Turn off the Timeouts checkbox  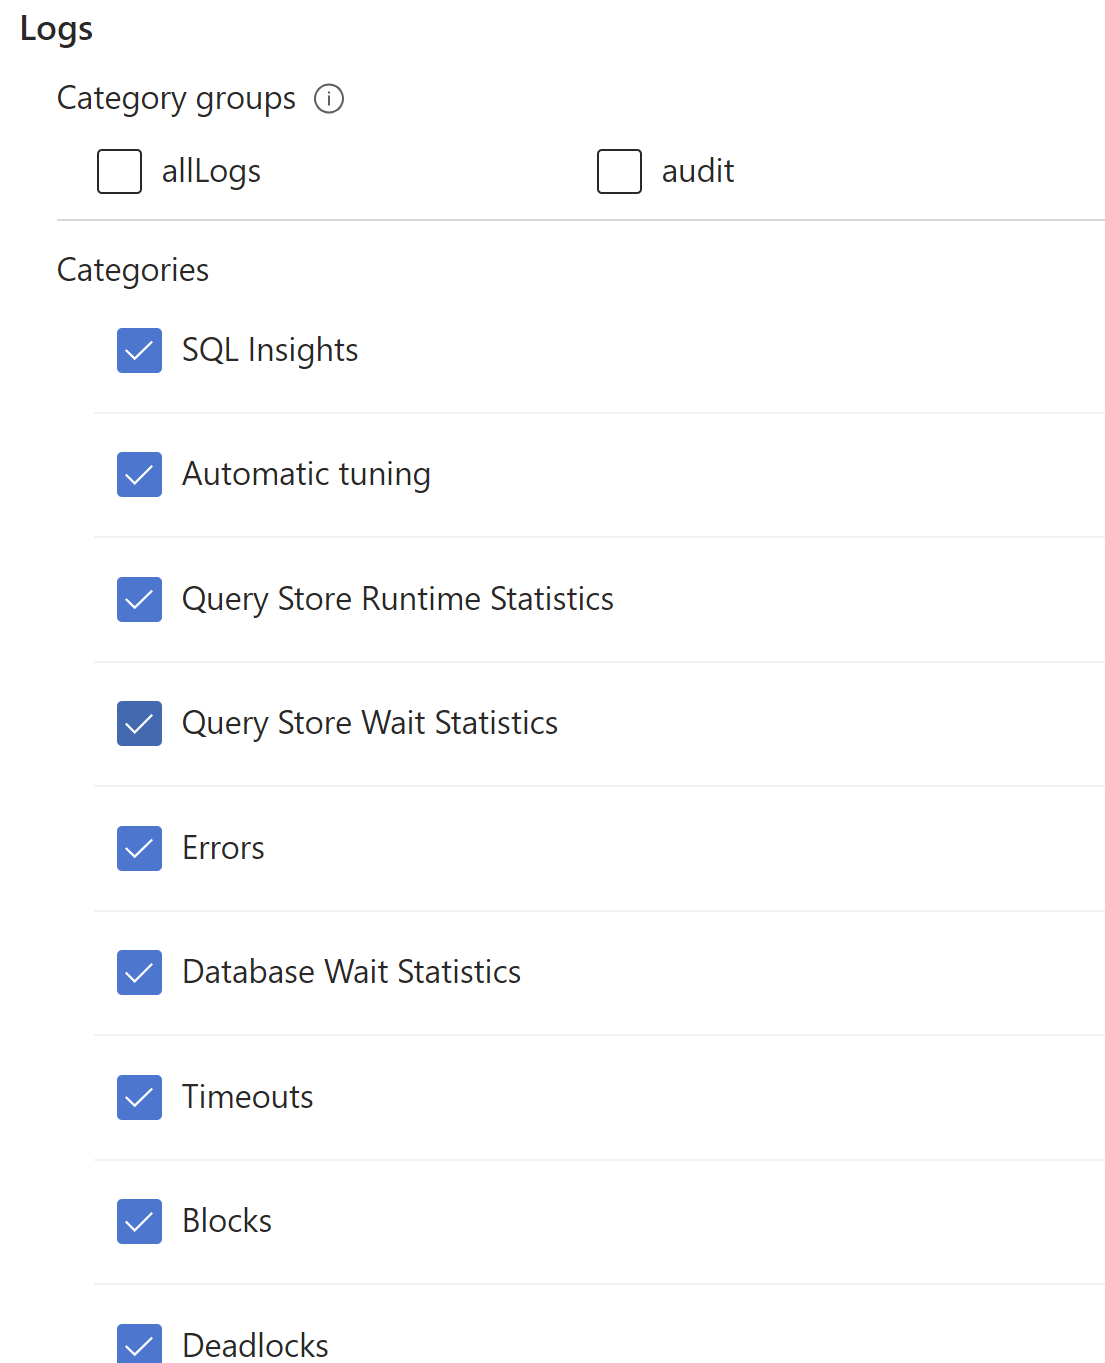click(139, 1097)
